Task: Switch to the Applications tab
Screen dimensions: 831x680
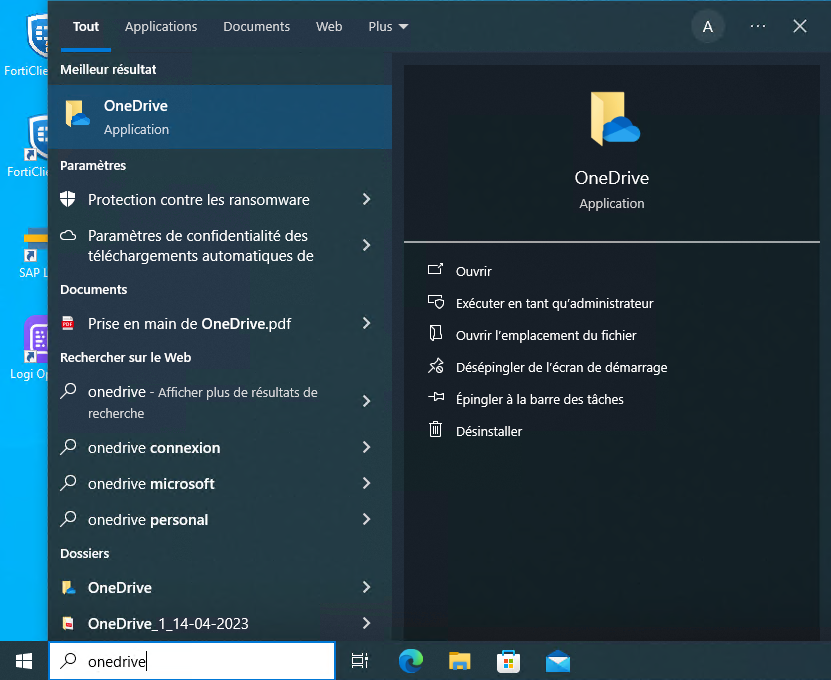Action: [x=161, y=27]
